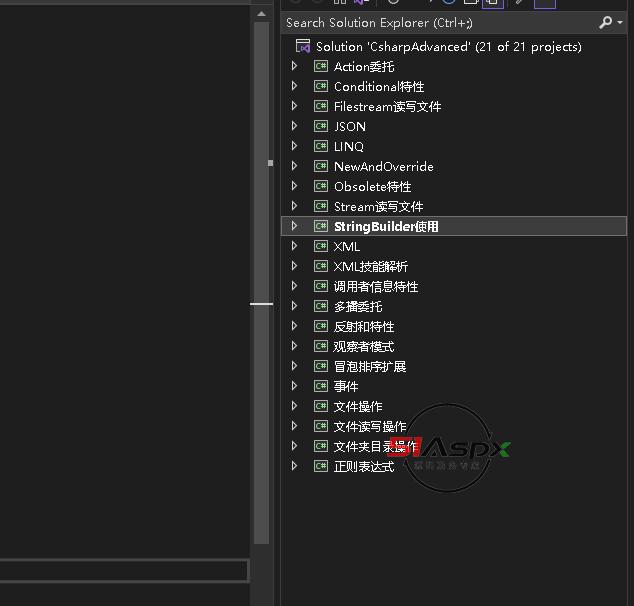
Task: Click the C# project icon for 文件操作
Action: coord(321,406)
